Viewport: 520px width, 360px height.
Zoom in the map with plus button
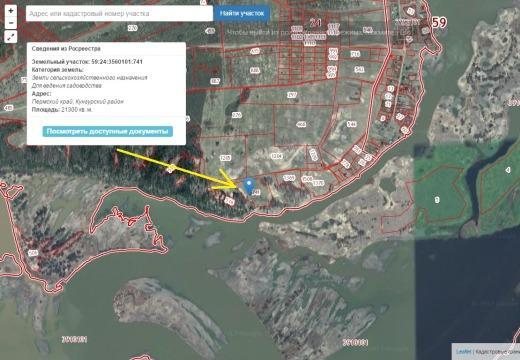click(x=11, y=11)
